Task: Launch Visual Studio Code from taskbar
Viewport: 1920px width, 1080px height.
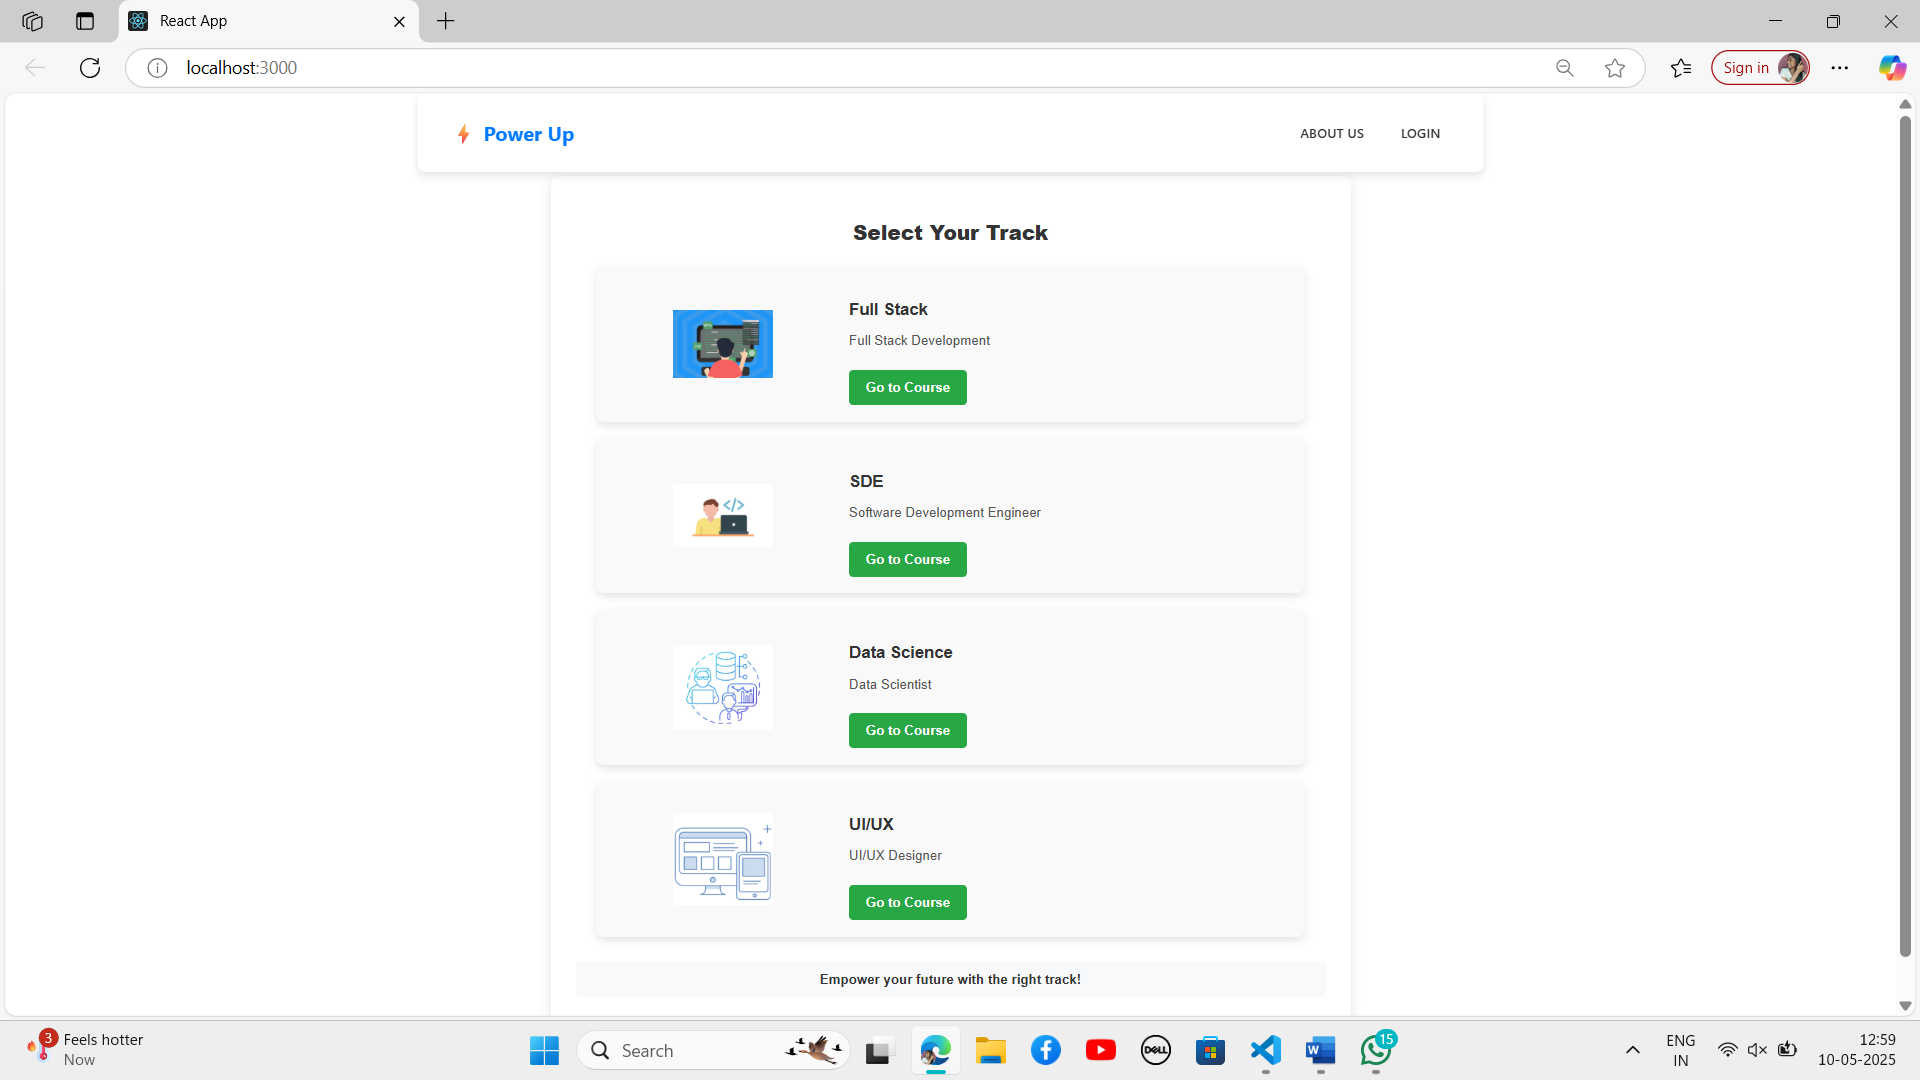Action: coord(1265,1050)
